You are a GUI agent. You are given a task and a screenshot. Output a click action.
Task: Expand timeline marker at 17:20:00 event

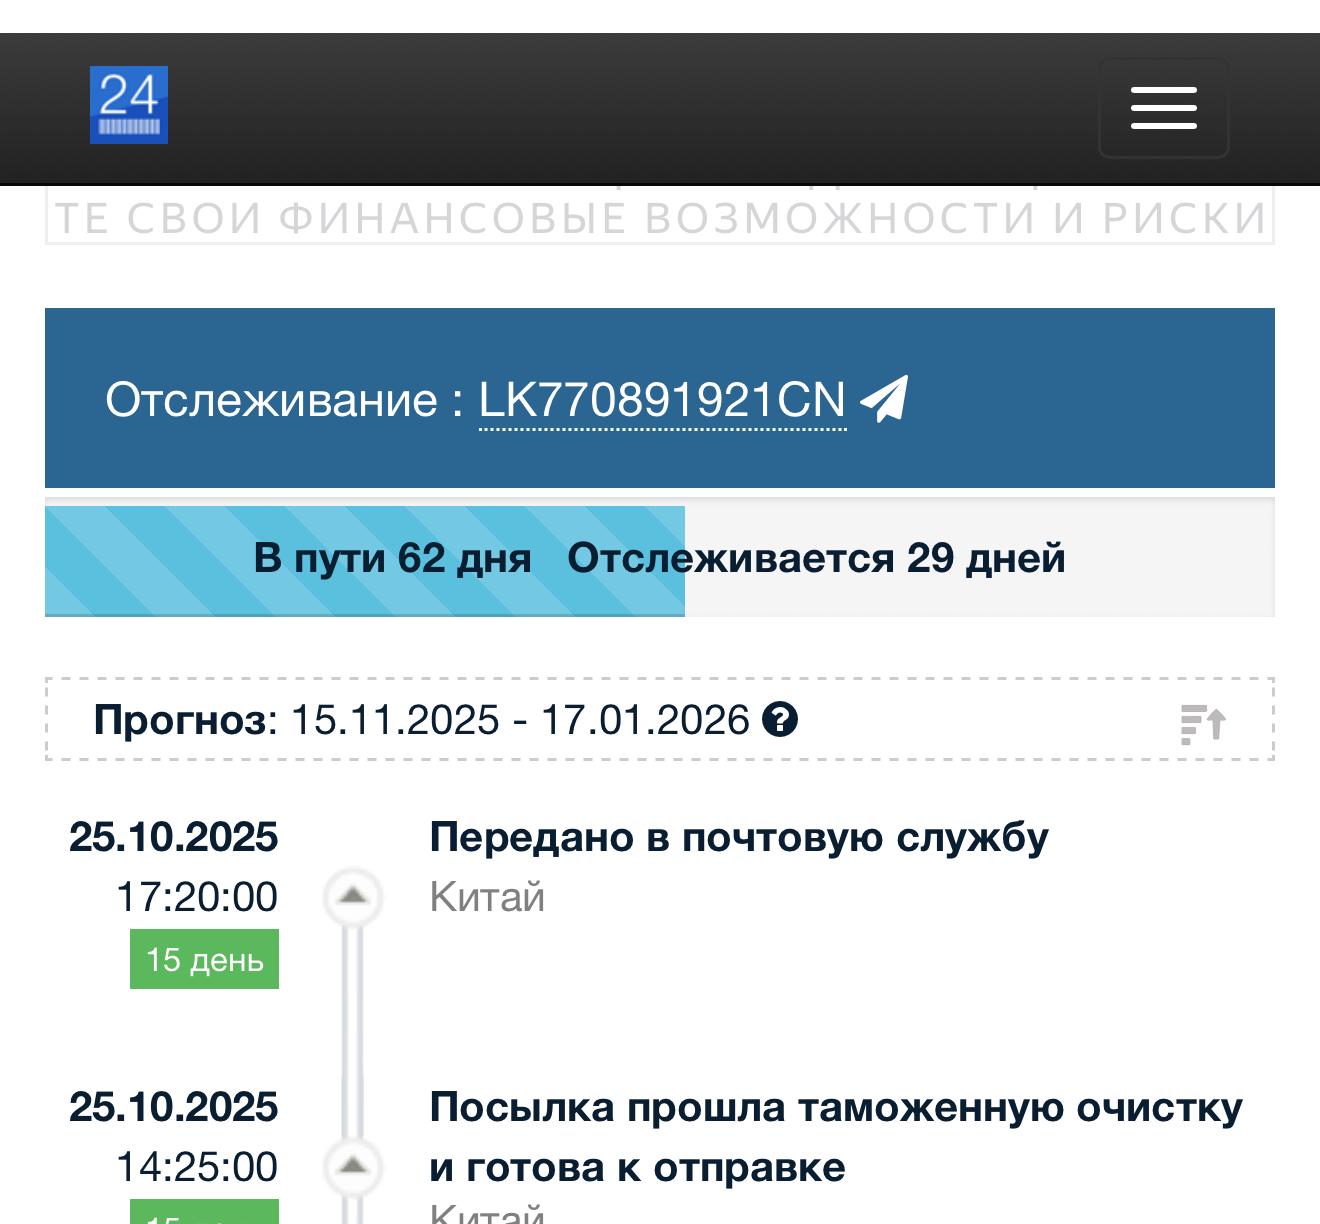coord(353,896)
